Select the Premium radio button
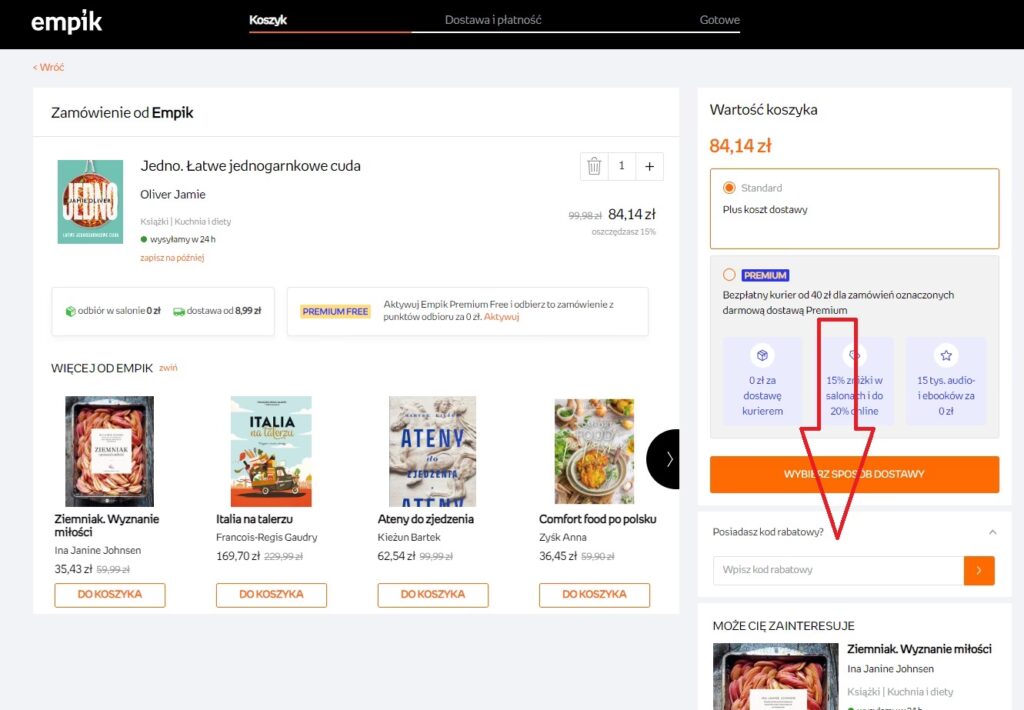Image resolution: width=1024 pixels, height=710 pixels. (729, 275)
